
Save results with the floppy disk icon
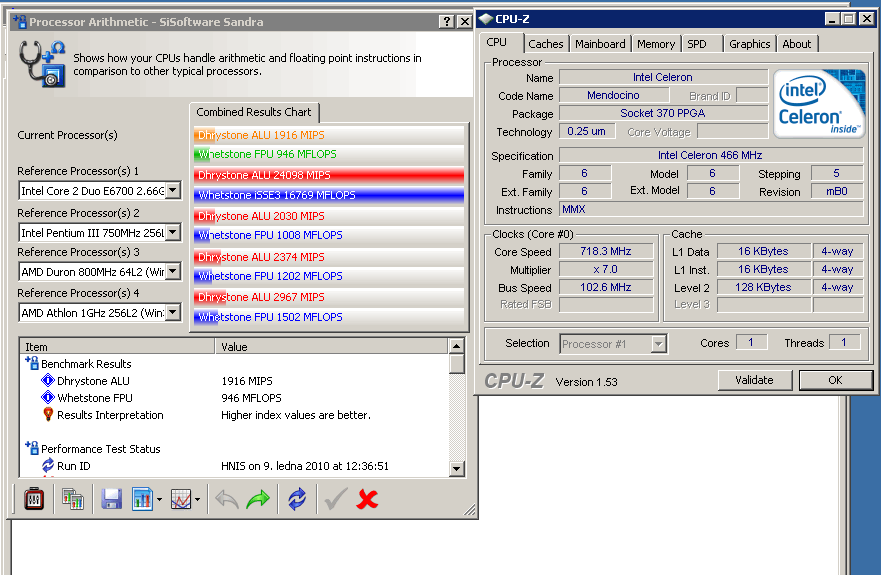click(x=111, y=498)
